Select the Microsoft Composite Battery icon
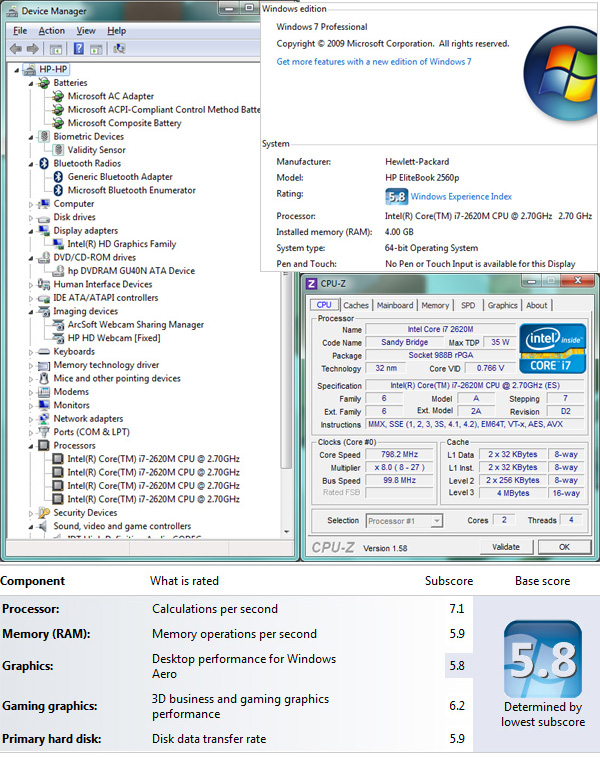Viewport: 600px width, 757px height. (x=58, y=123)
